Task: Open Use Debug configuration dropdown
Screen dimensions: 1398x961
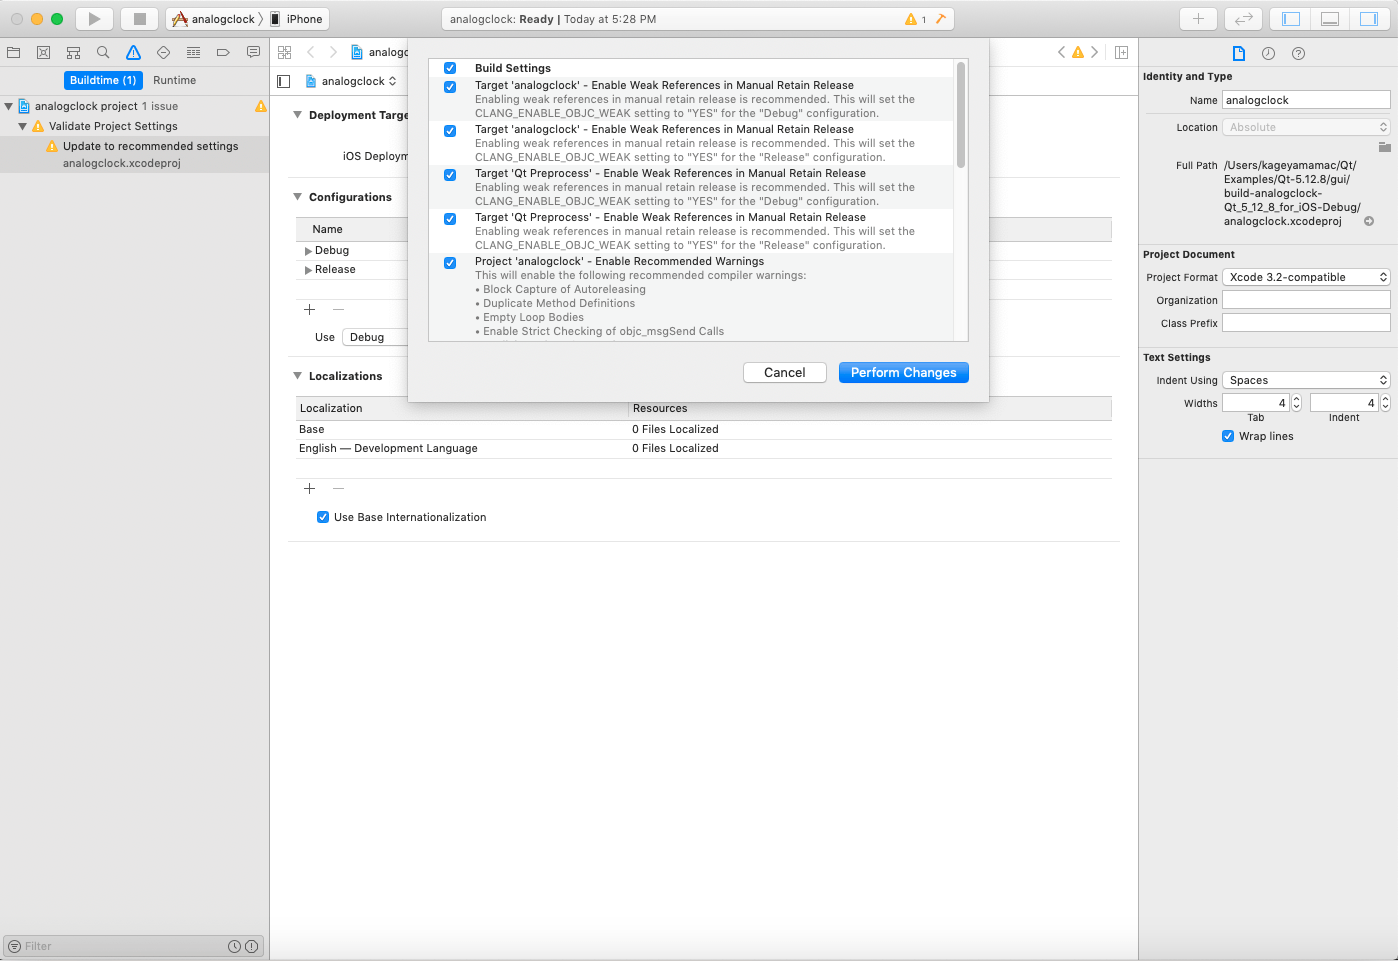Action: [x=375, y=337]
